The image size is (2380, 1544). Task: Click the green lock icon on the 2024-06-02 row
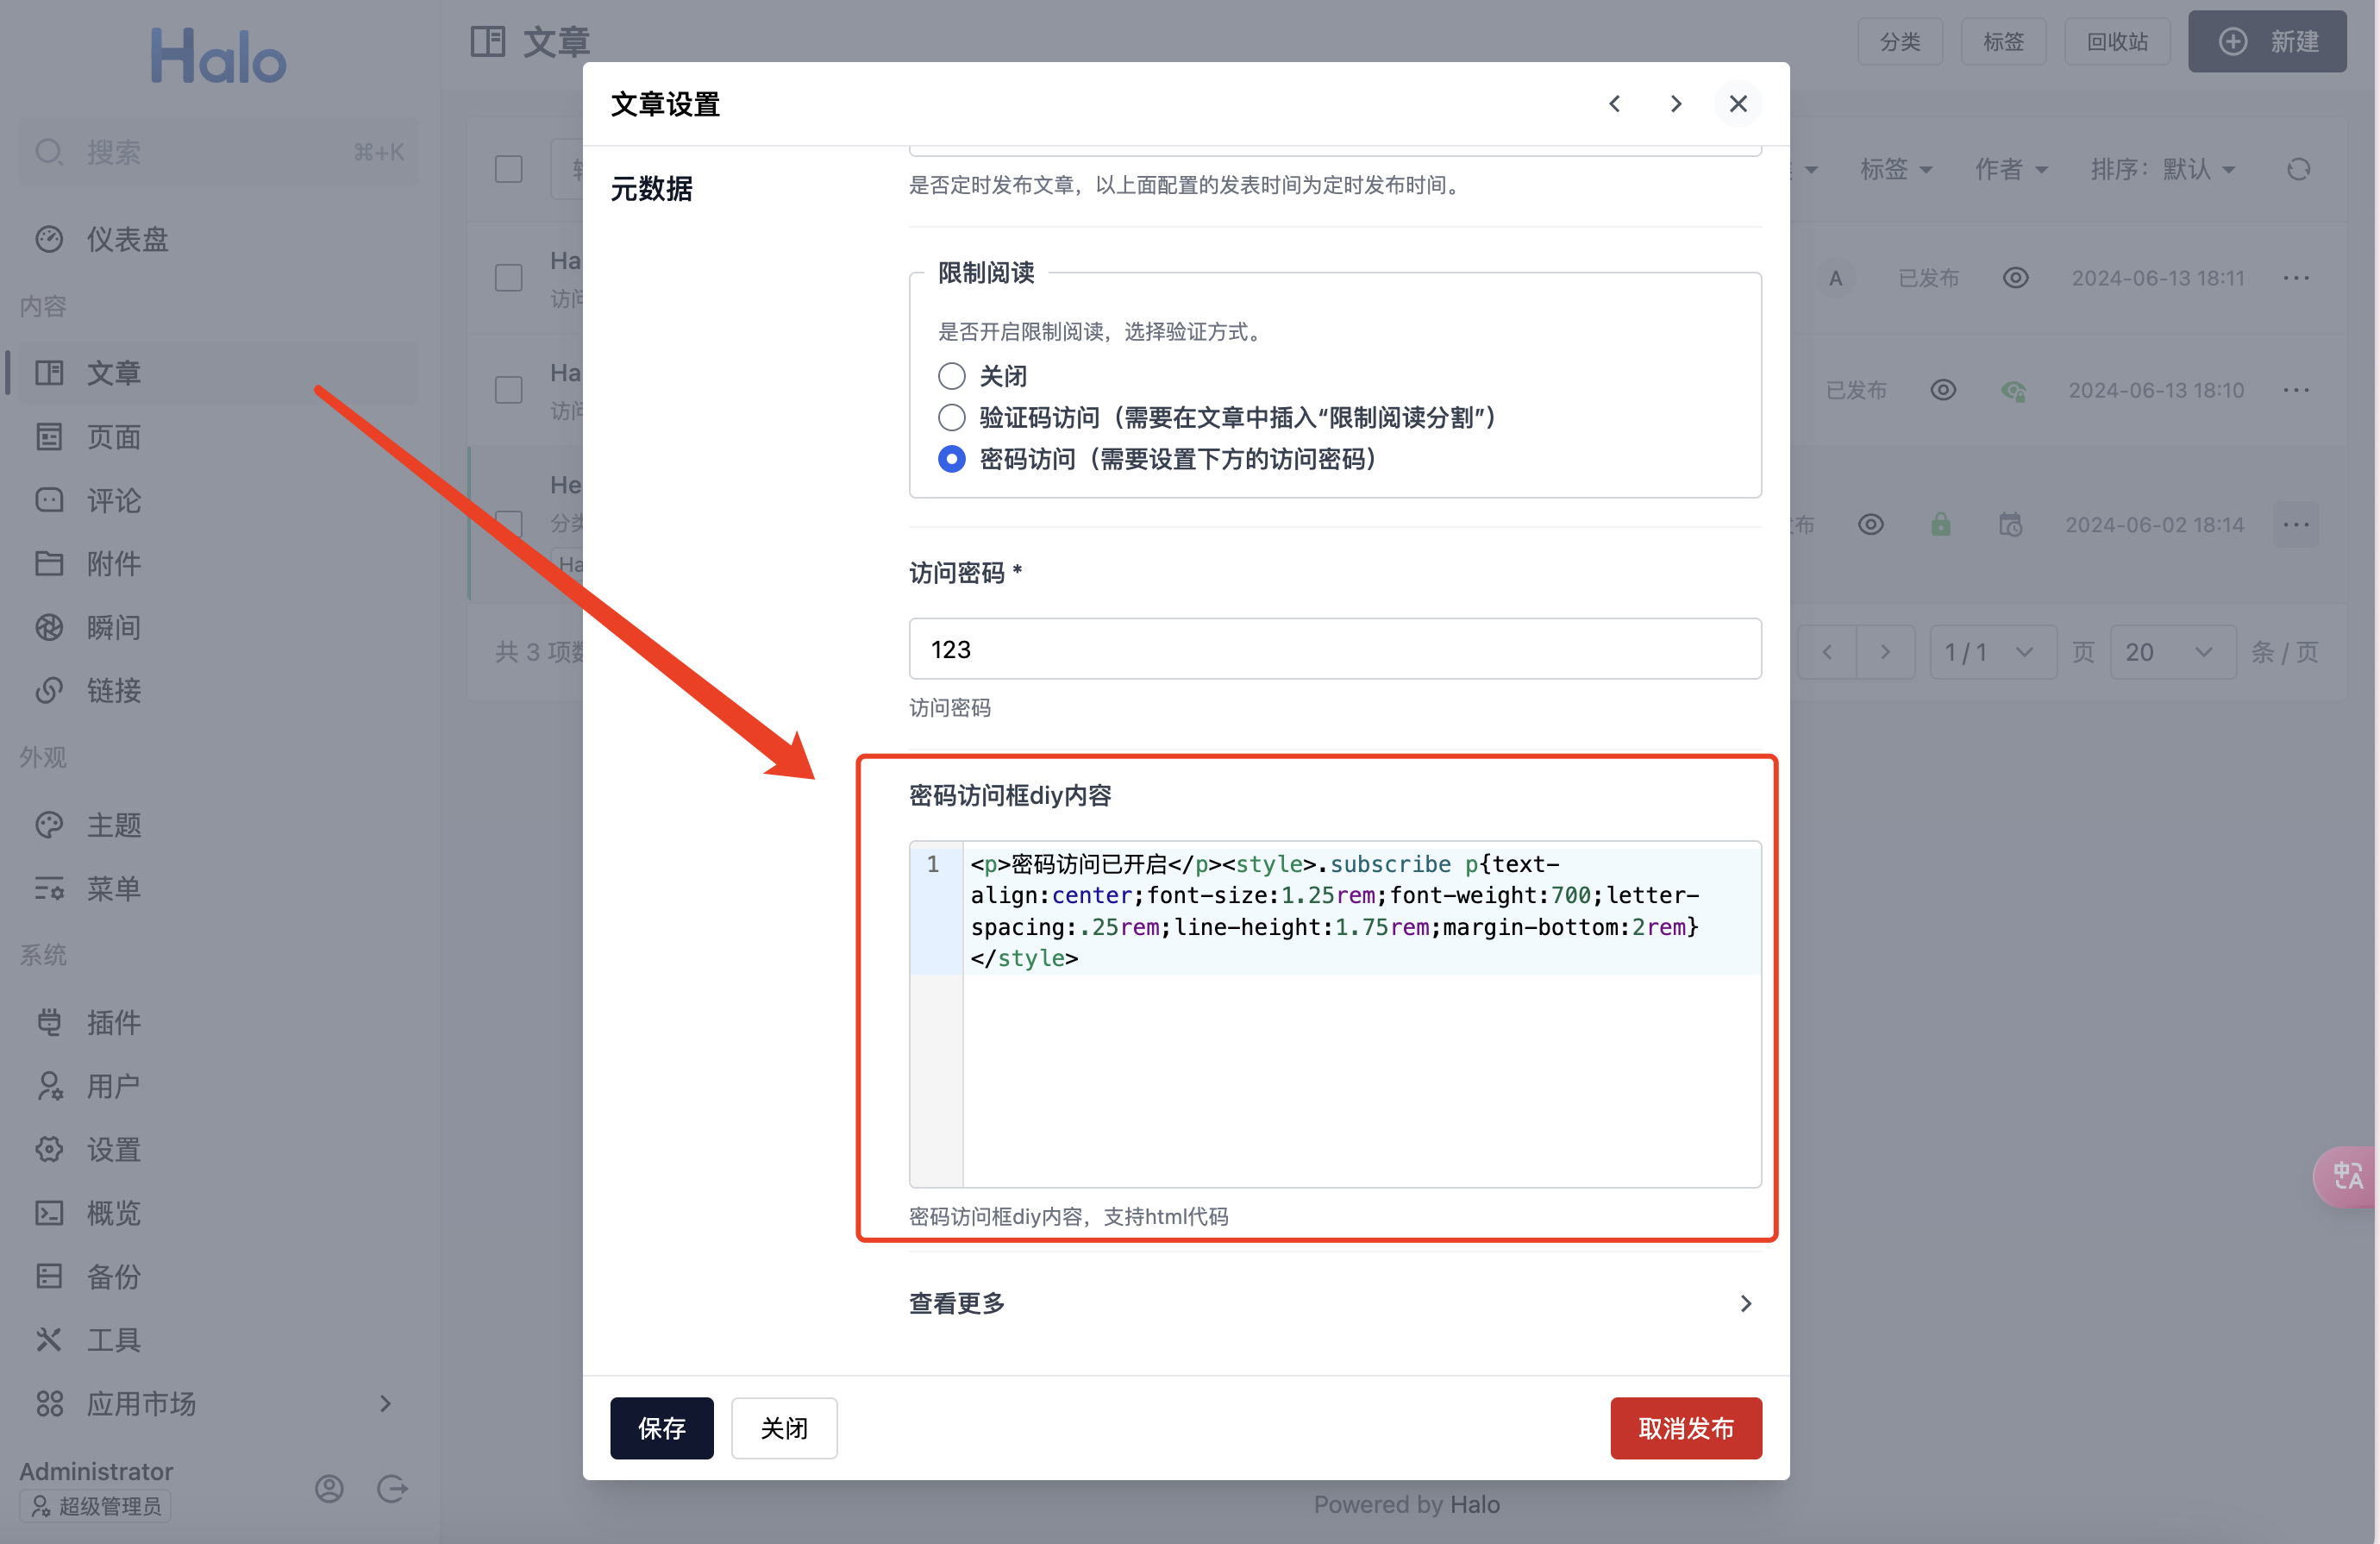tap(1941, 524)
